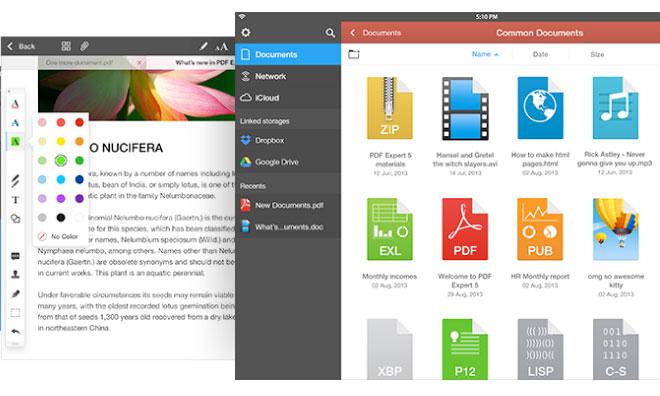Pick the dark blue color swatch
Image resolution: width=660 pixels, height=396 pixels.
pos(79,179)
